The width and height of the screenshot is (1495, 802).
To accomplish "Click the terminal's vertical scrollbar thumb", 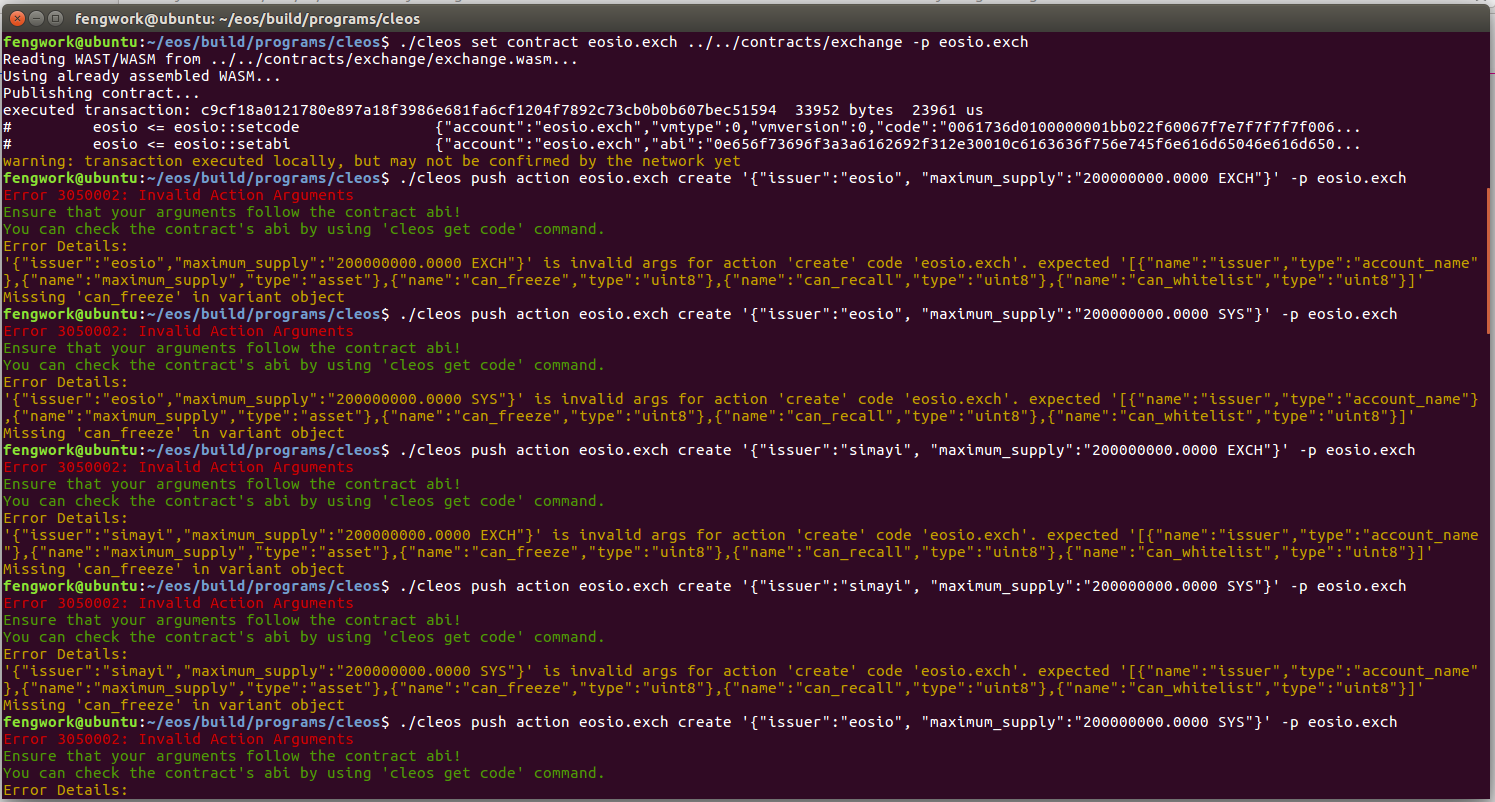I will (x=1490, y=260).
